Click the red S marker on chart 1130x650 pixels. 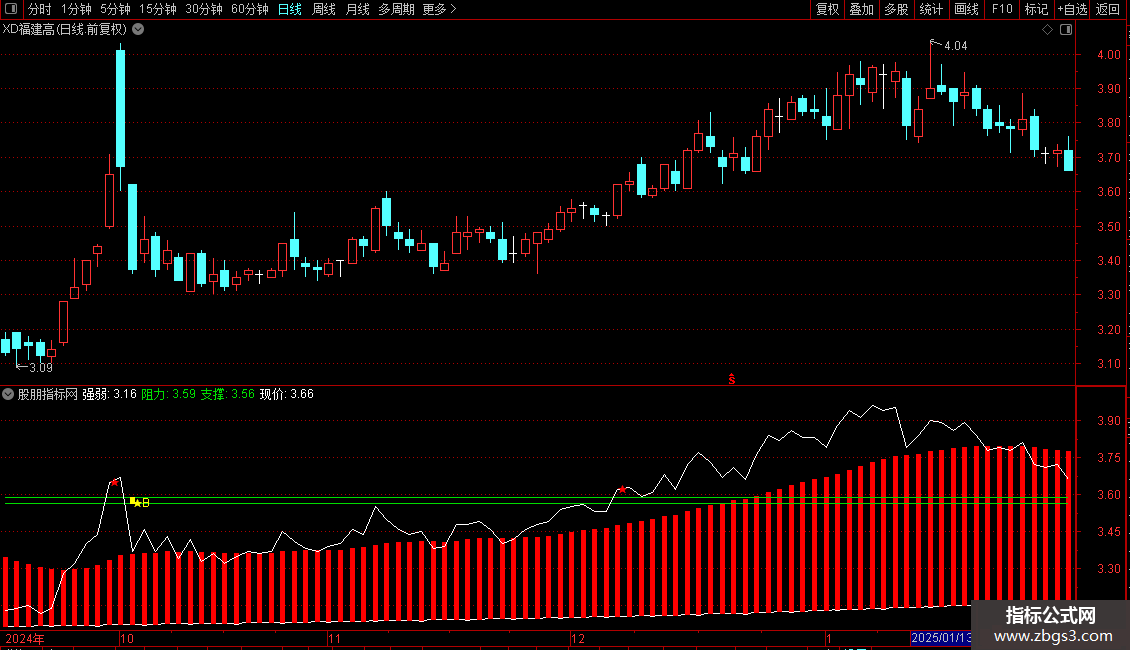pos(731,379)
